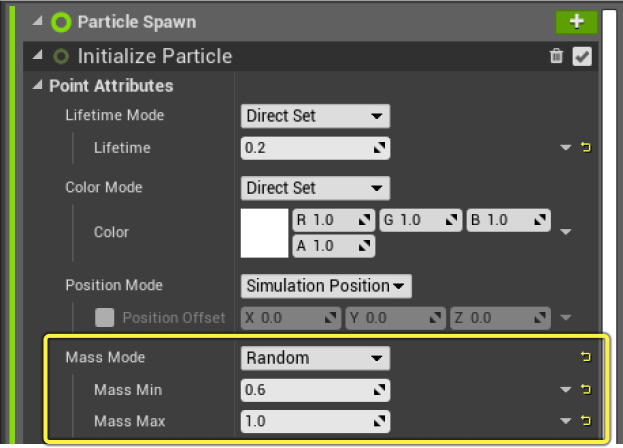The image size is (623, 448).
Task: Open the Lifetime row options arrow
Action: click(x=566, y=148)
